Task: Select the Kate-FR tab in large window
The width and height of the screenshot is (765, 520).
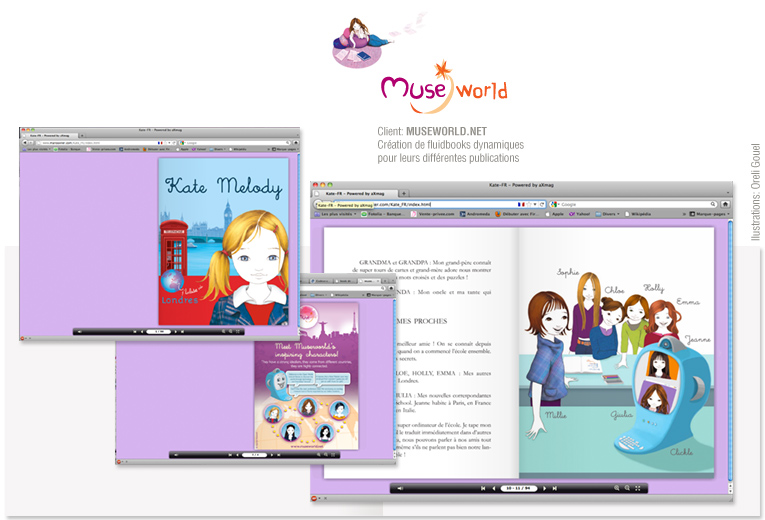Action: [355, 194]
